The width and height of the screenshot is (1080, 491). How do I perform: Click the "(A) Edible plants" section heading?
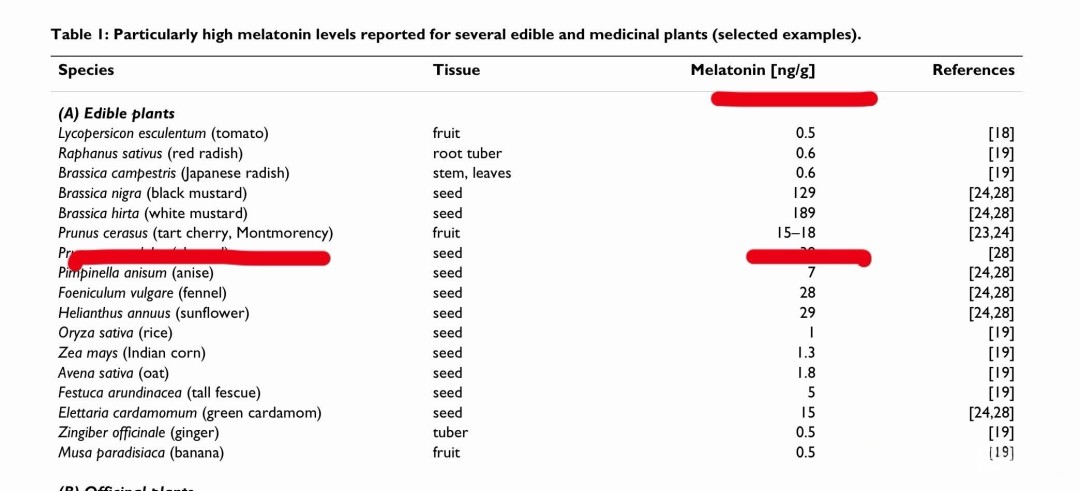tap(116, 113)
